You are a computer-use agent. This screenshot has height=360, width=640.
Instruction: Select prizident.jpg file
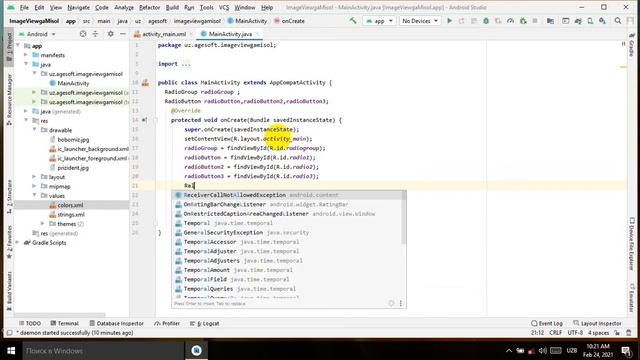73,168
